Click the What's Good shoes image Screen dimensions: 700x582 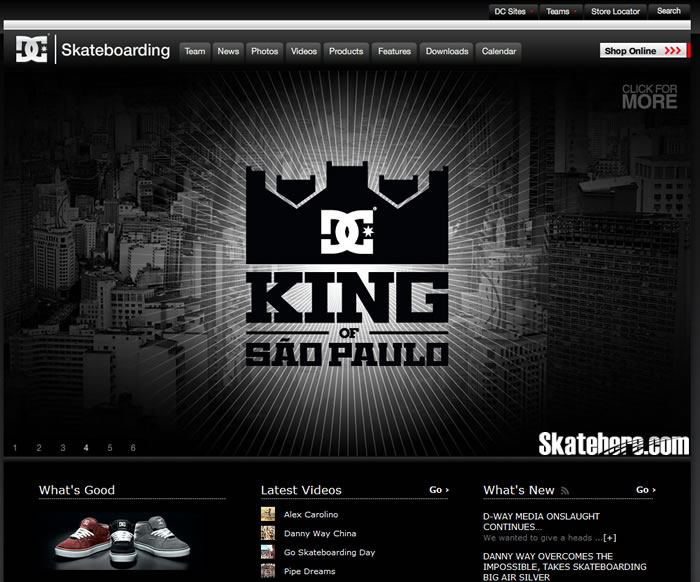(x=122, y=539)
